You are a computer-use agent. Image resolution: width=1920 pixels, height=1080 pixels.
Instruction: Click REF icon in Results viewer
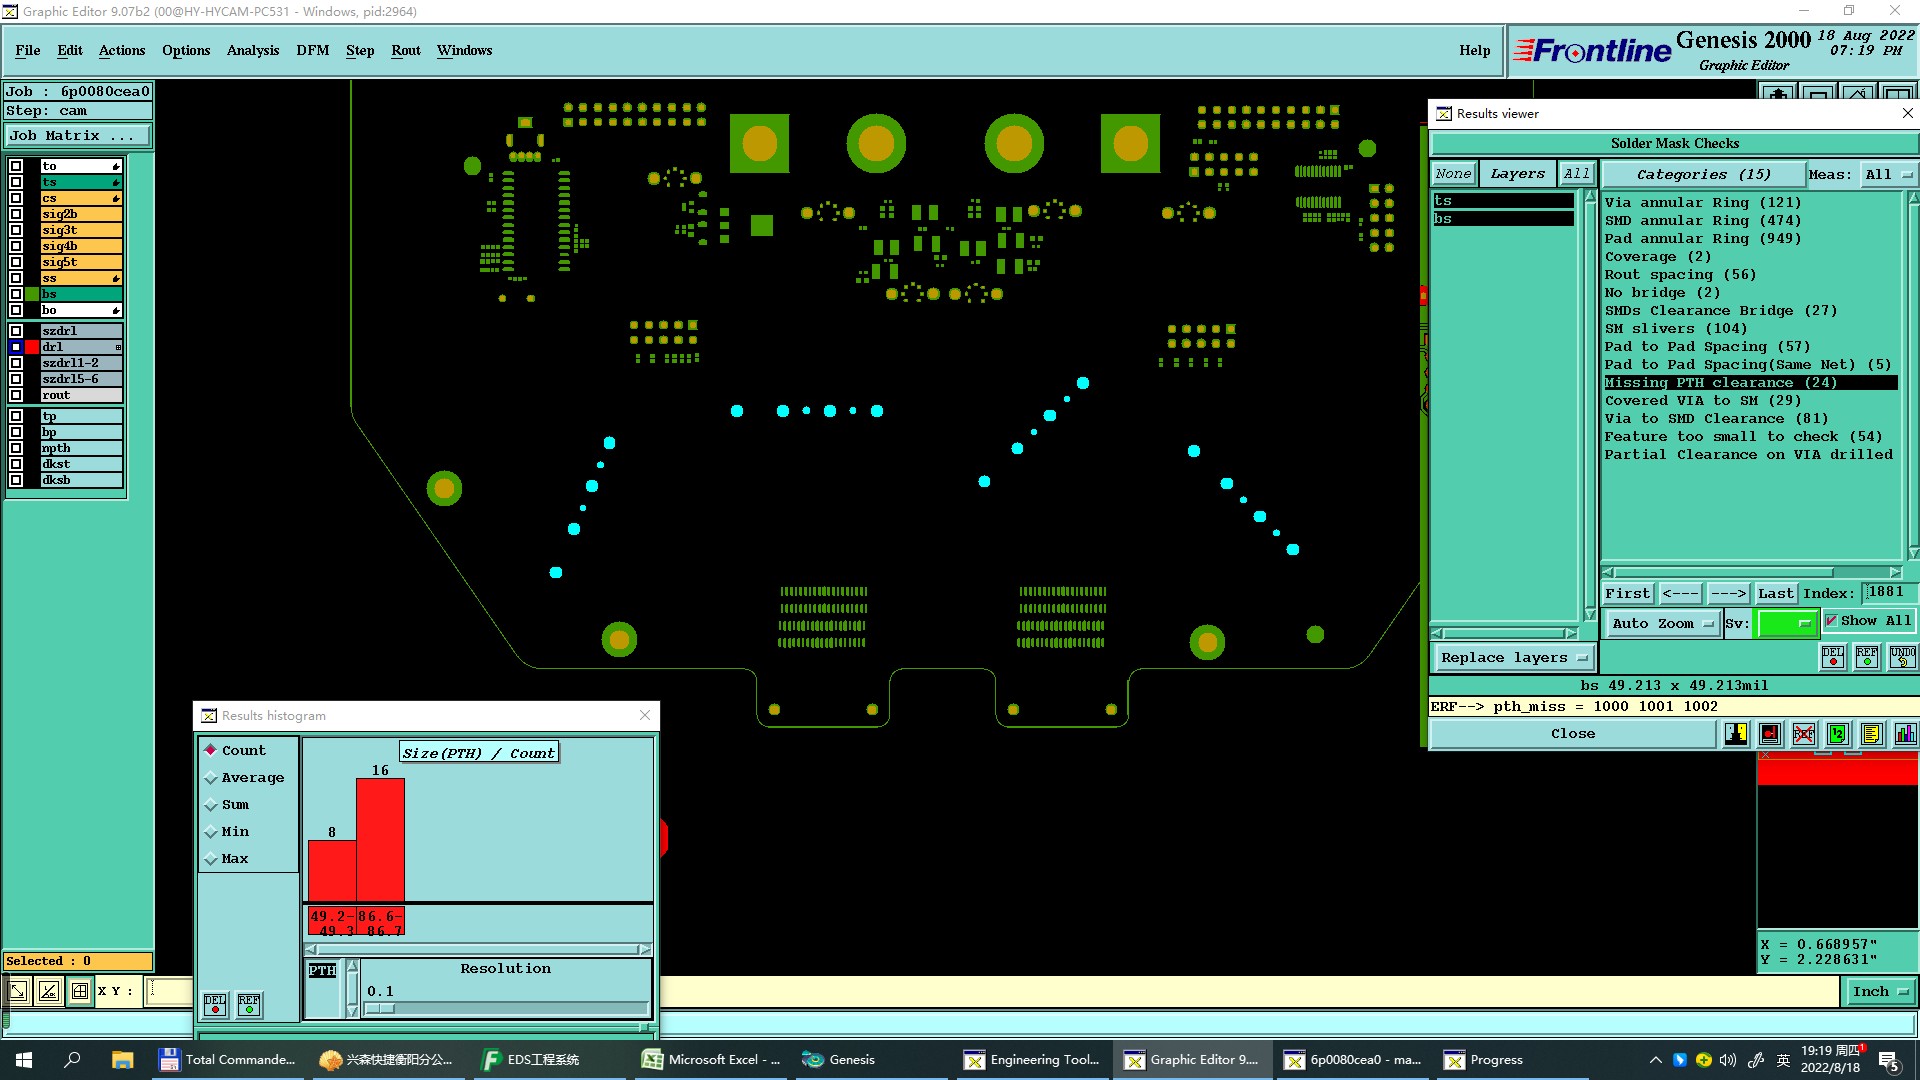(x=1866, y=657)
